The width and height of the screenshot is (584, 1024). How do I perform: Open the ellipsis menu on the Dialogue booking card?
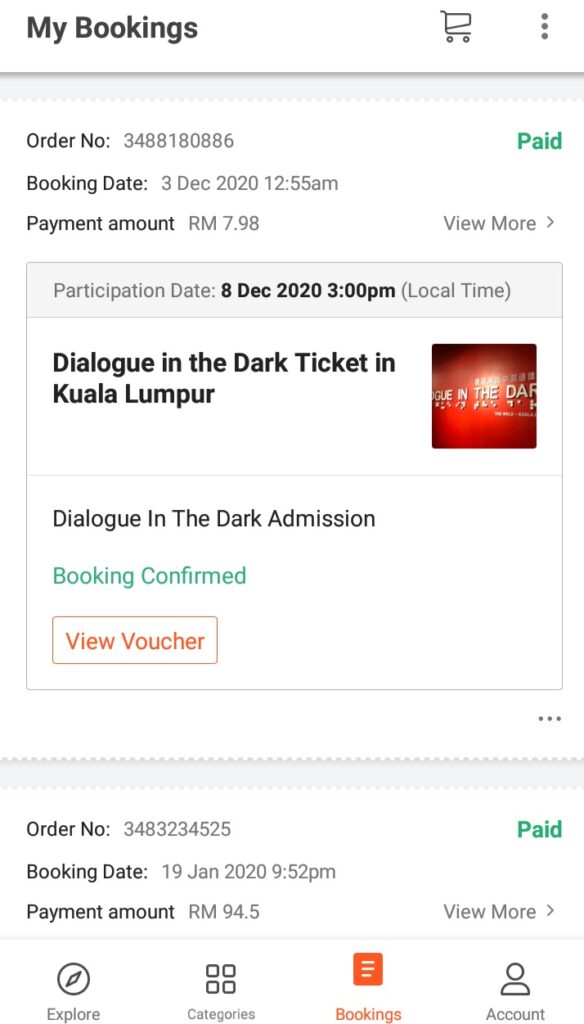[x=549, y=719]
